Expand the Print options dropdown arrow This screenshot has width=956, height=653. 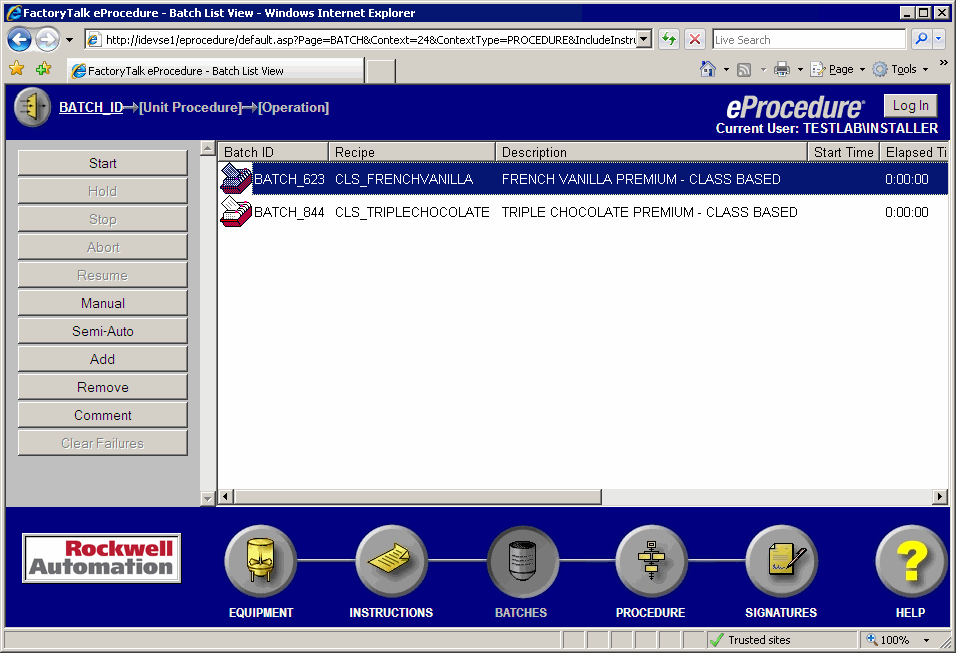click(801, 70)
